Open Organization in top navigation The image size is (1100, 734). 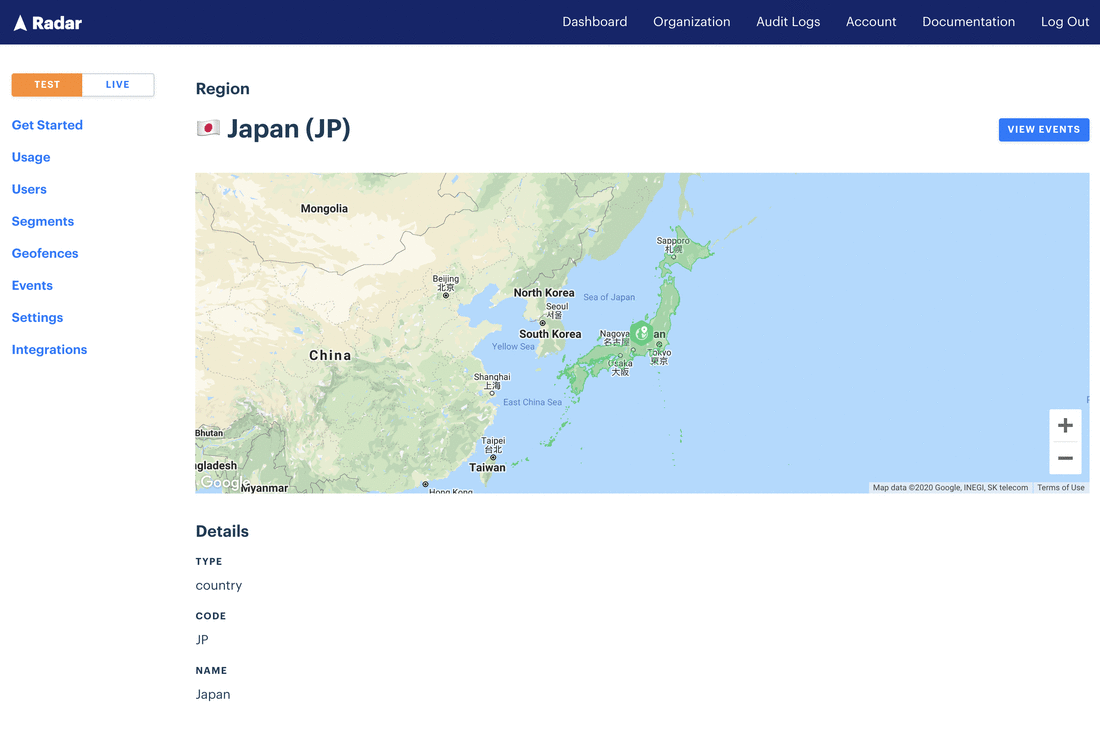coord(692,22)
